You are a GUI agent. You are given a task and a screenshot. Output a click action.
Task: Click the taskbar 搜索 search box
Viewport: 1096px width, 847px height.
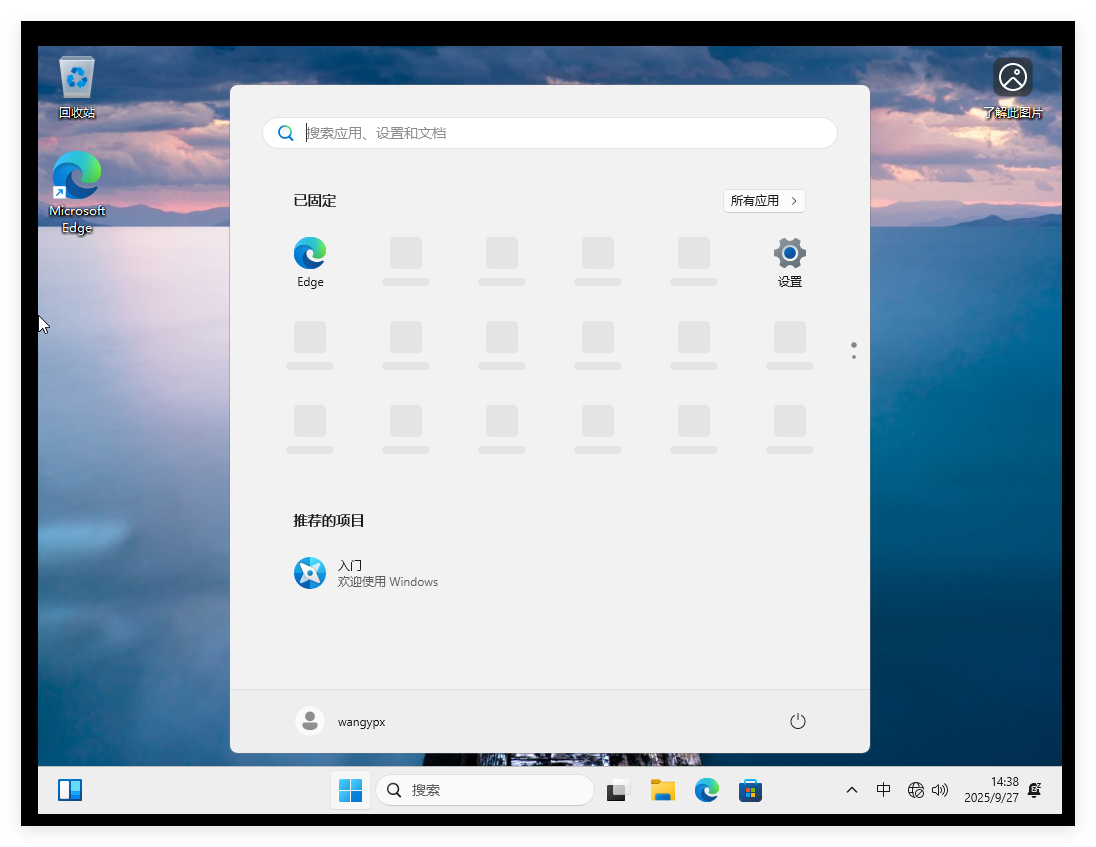(x=484, y=790)
